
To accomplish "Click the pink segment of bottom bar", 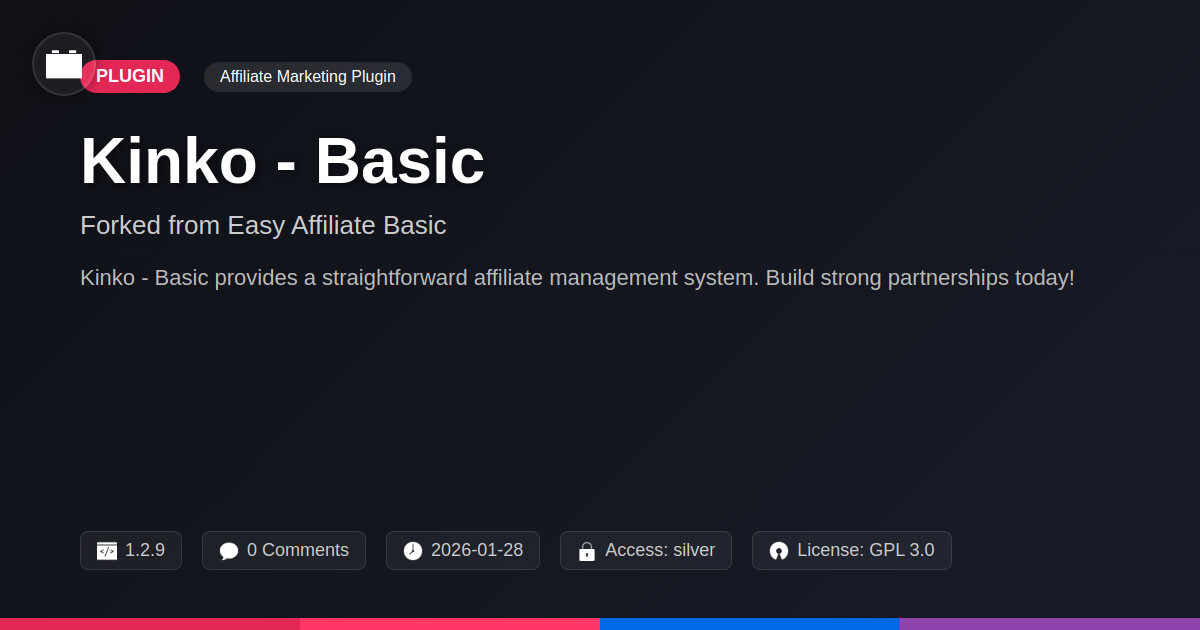I will [450, 623].
